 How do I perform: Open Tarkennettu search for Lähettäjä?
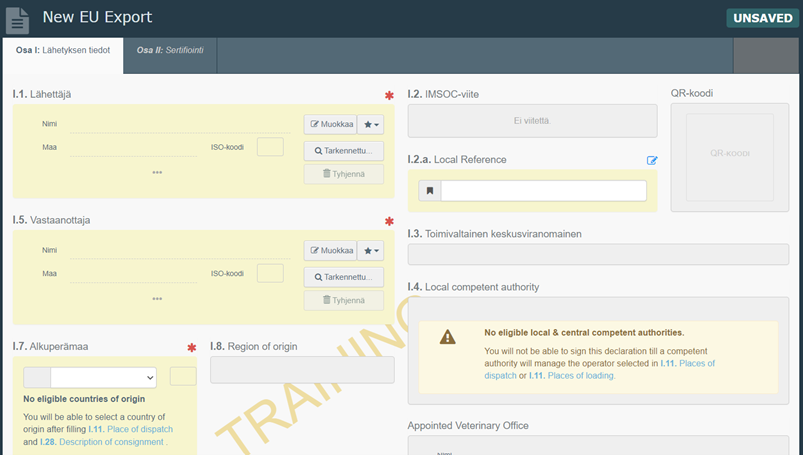coord(344,151)
